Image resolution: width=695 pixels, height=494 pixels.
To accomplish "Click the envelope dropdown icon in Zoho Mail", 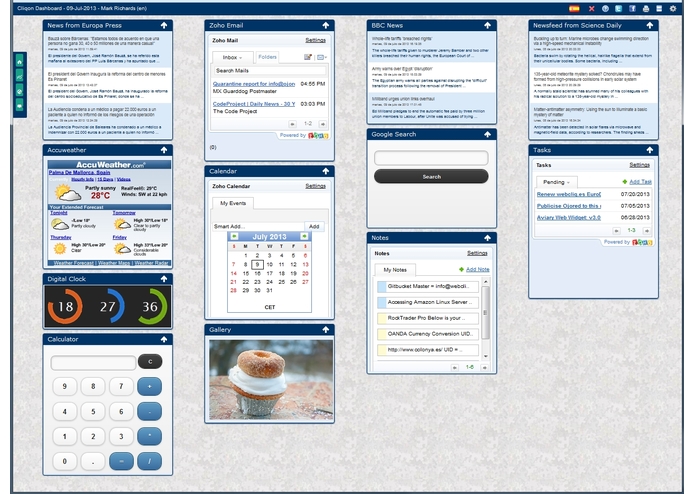I will click(322, 57).
